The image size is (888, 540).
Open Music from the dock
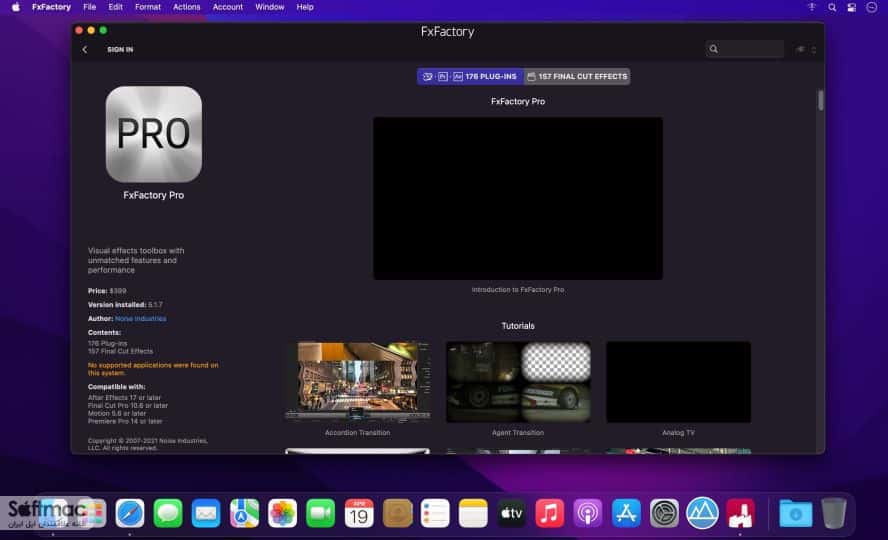[550, 513]
